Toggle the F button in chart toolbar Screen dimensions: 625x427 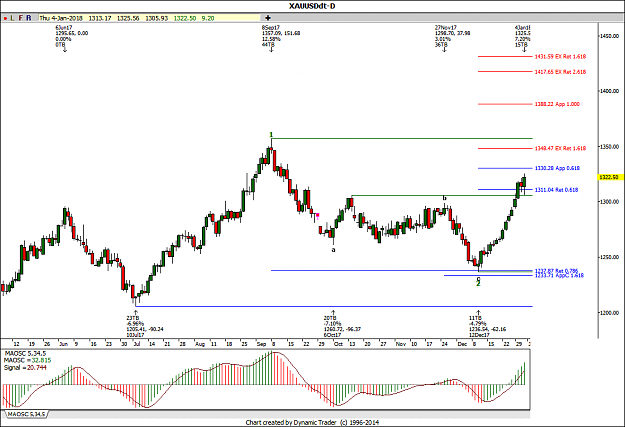pyautogui.click(x=20, y=18)
